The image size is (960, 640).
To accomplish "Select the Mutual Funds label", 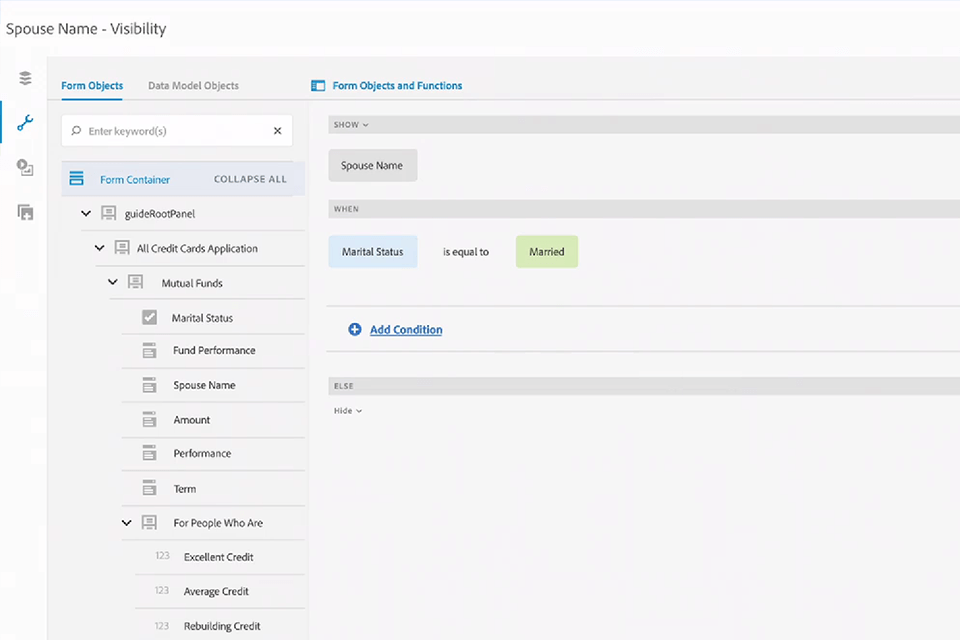I will click(192, 283).
